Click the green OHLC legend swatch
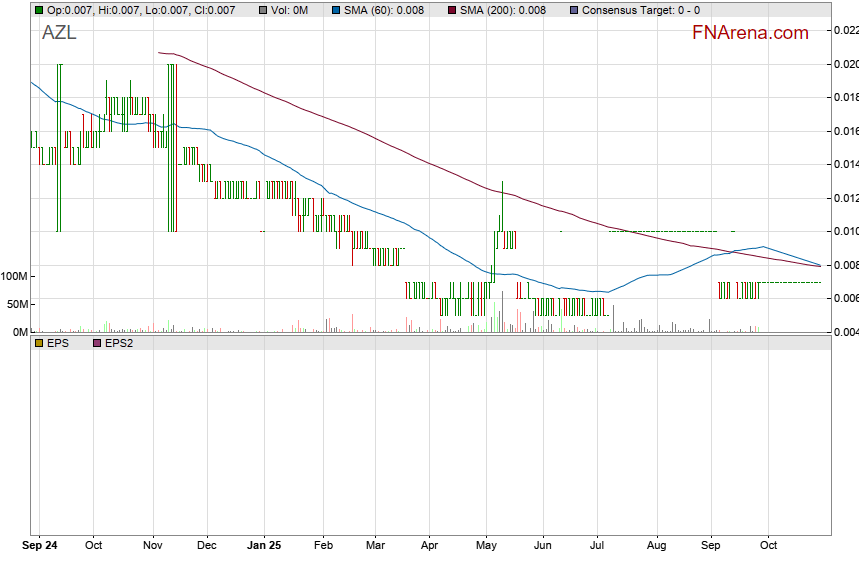The width and height of the screenshot is (859, 566). pos(38,10)
